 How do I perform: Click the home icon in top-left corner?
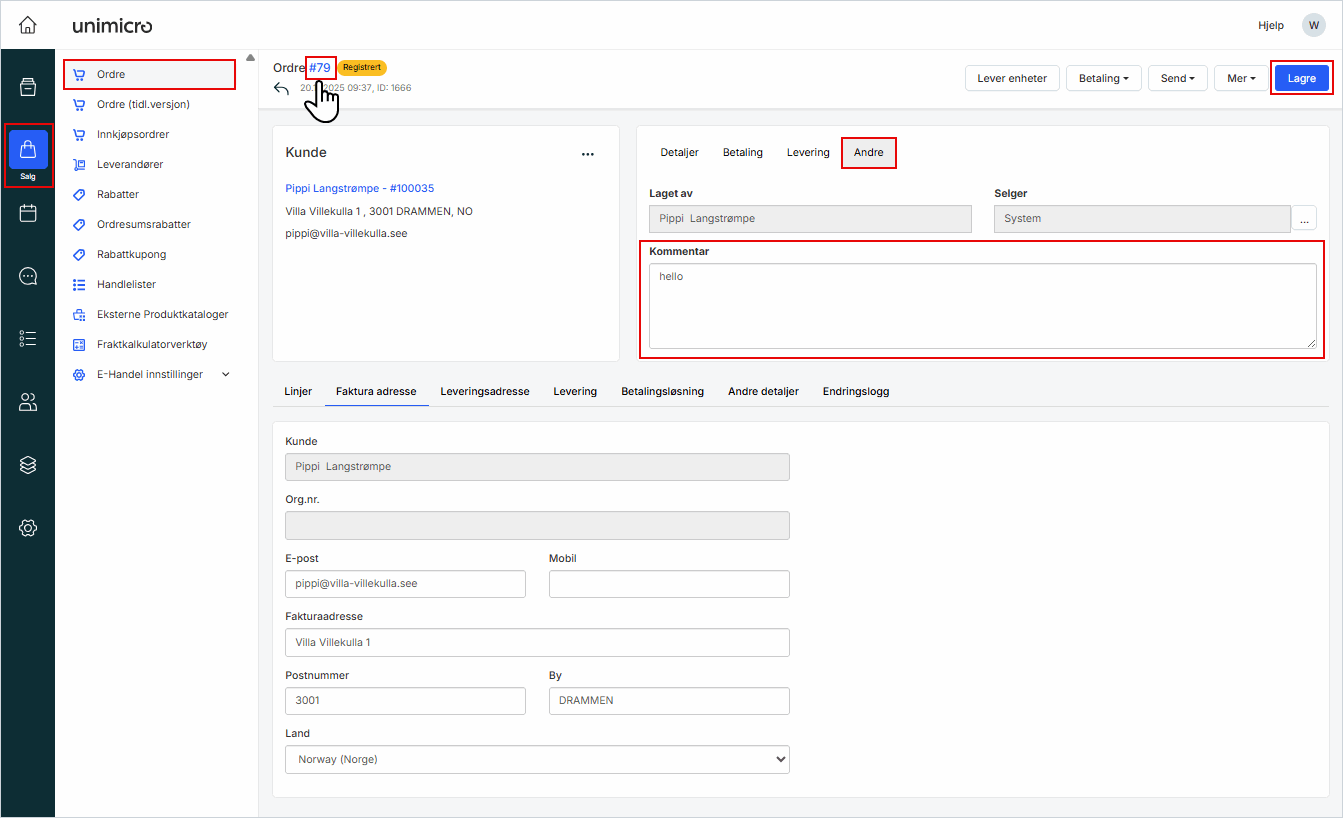click(28, 25)
